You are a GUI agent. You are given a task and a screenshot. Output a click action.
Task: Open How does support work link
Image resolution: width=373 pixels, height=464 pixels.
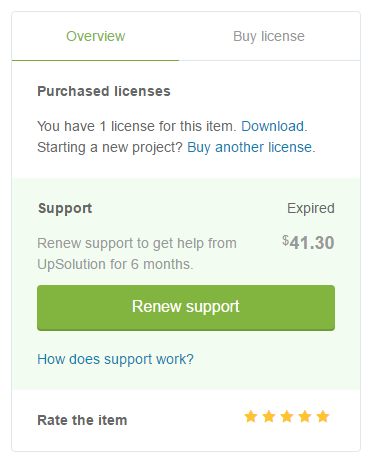coord(115,359)
